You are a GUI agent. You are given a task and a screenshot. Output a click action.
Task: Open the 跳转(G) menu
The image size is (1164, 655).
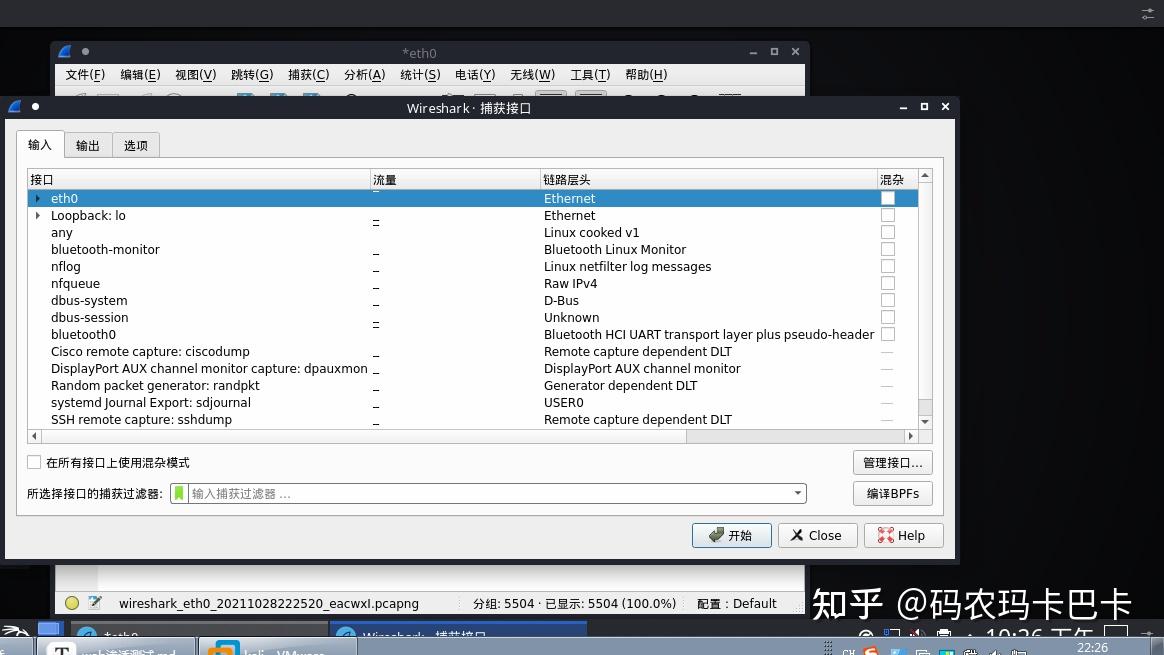252,75
